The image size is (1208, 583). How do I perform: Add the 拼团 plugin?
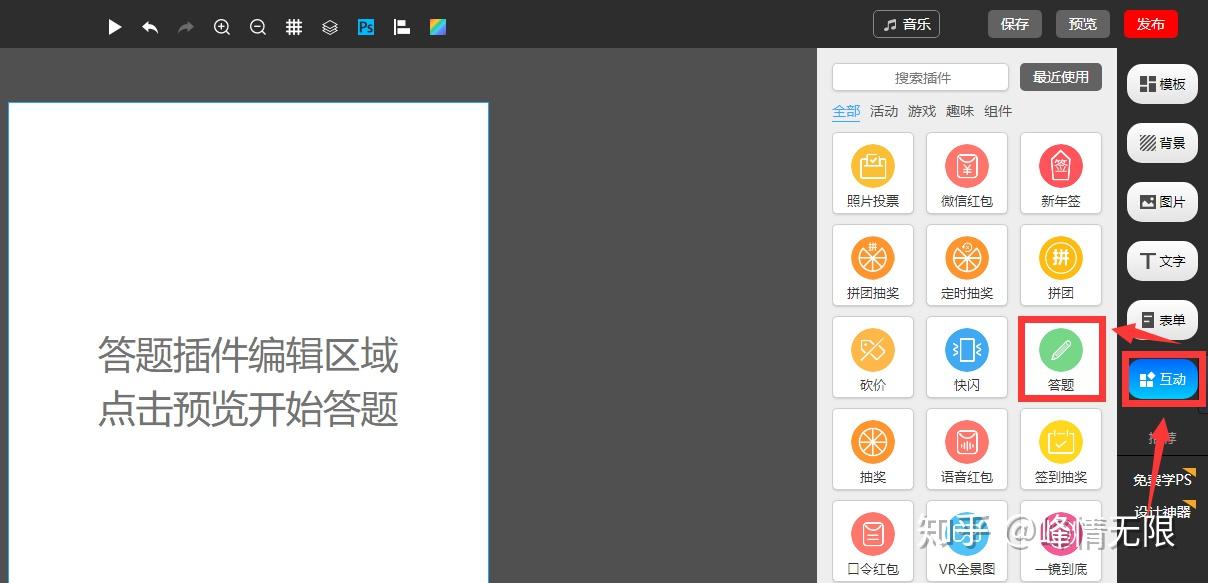(1061, 265)
